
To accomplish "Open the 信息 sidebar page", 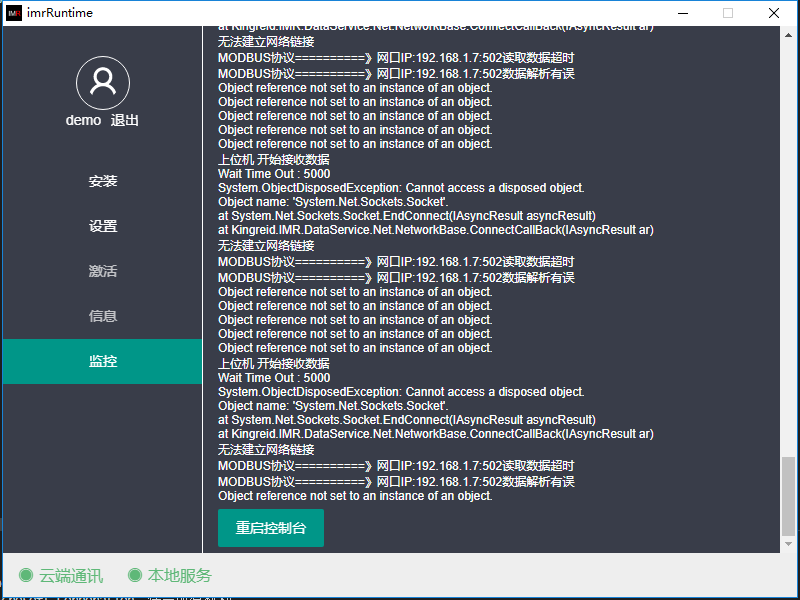I will coord(103,316).
